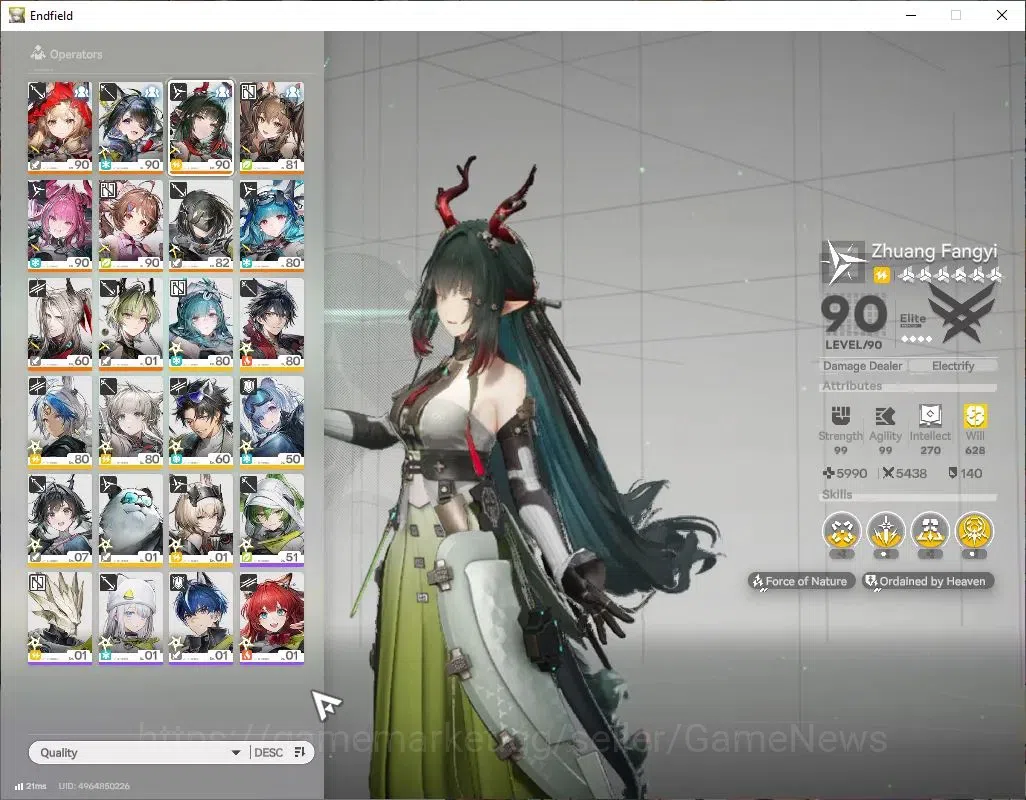Click the yellow electric element icon
Screen dimensions: 1026x800
click(881, 275)
